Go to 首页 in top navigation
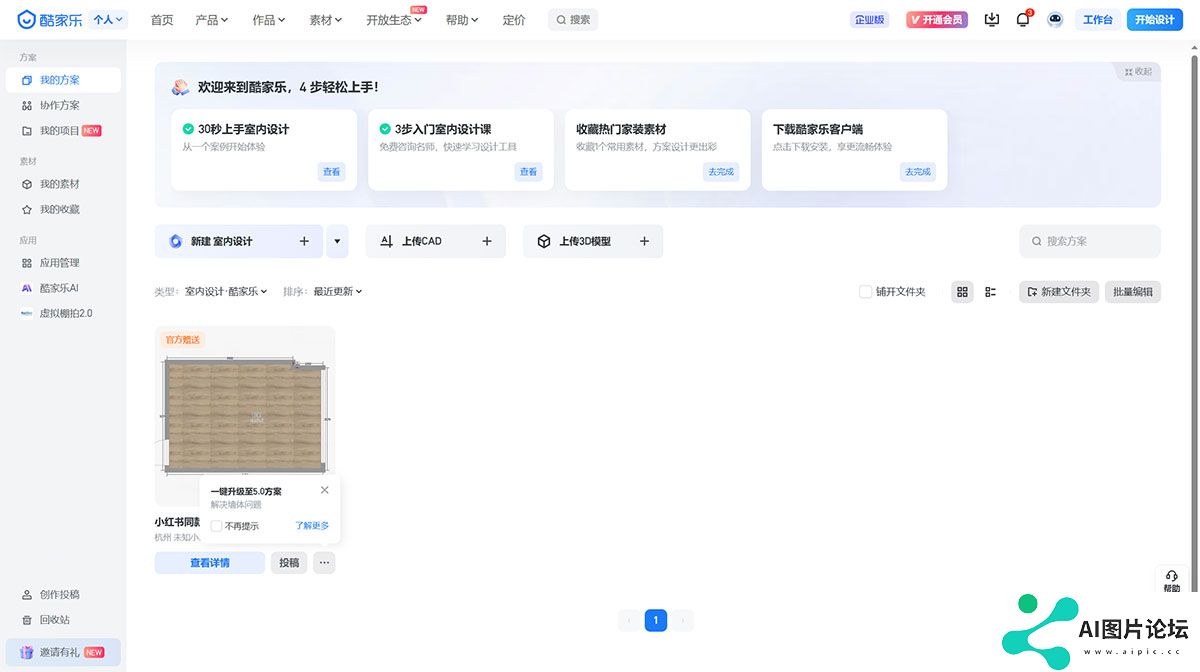1200x672 pixels. pyautogui.click(x=162, y=19)
